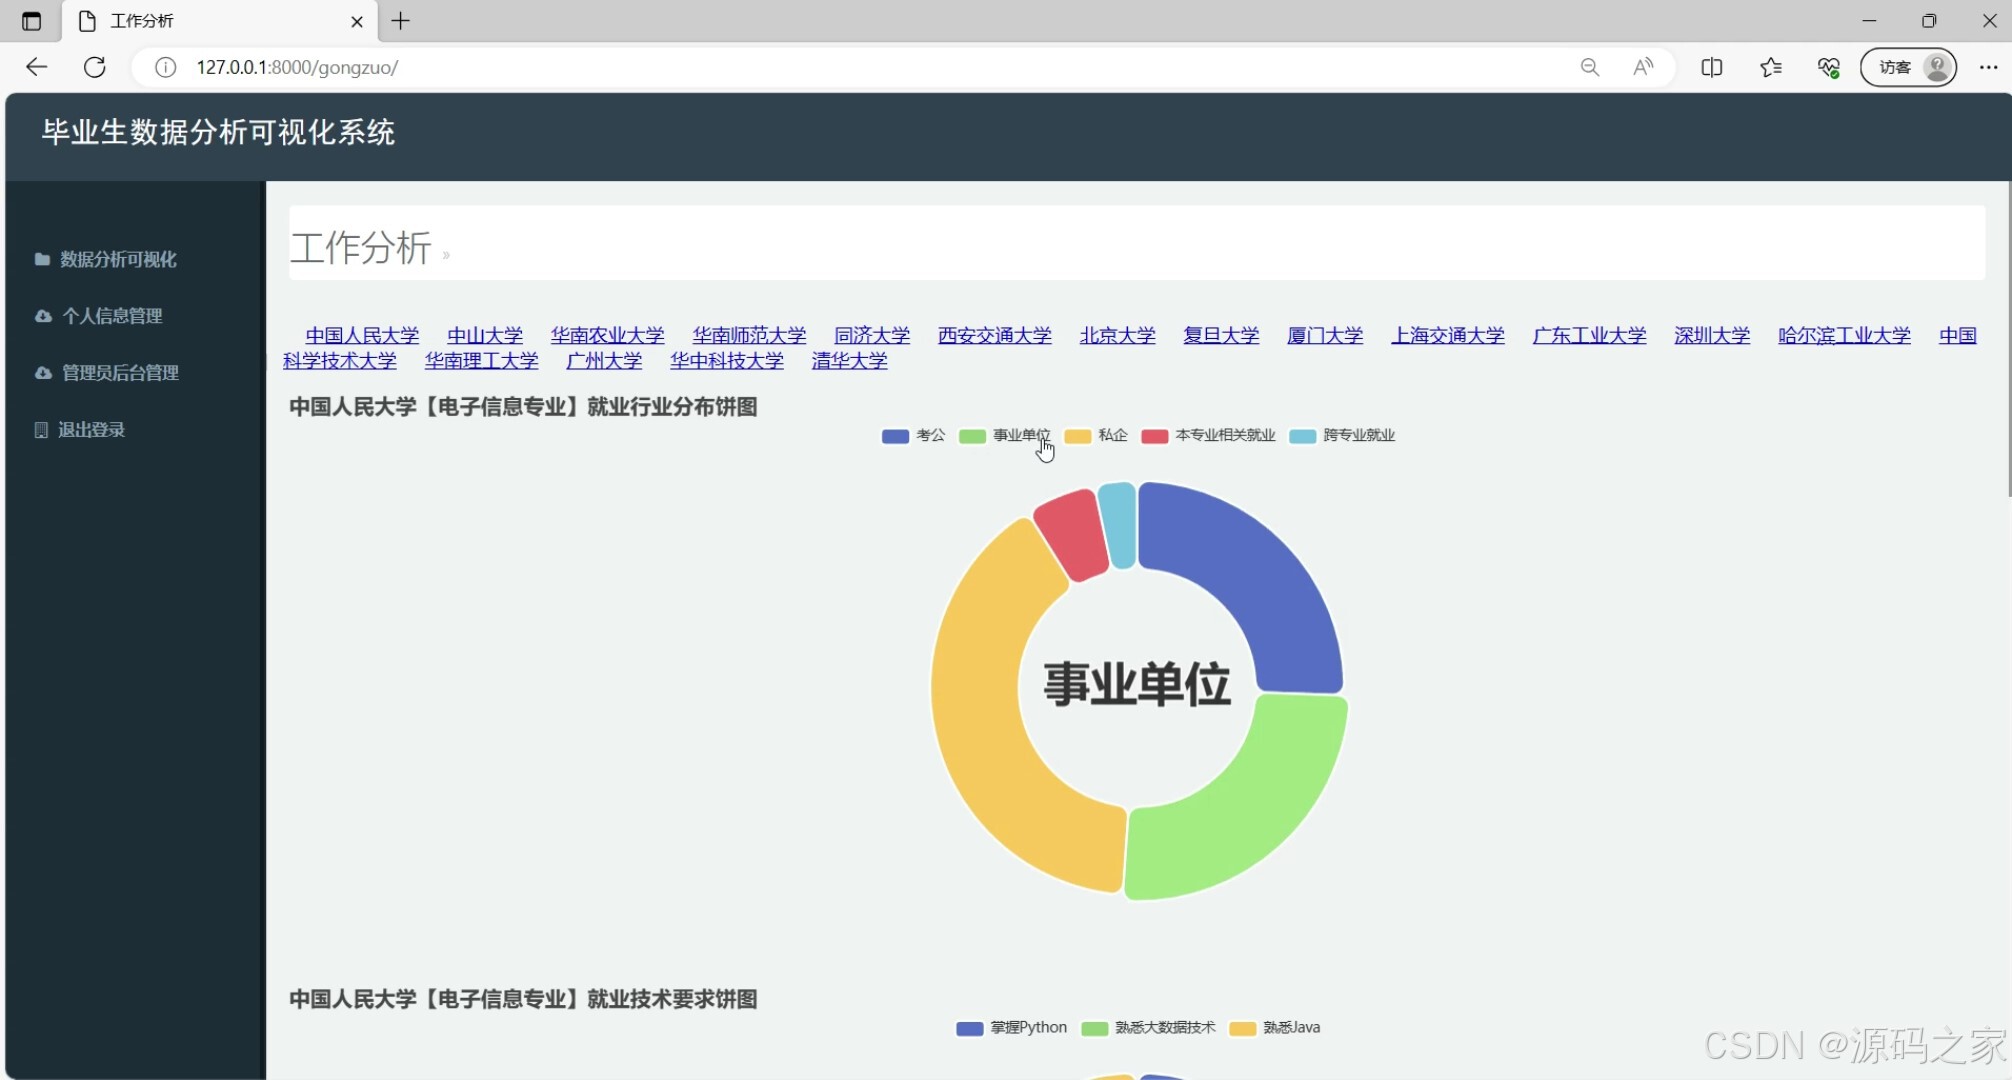Select the zoom-out magnifier in the address bar

[x=1589, y=67]
